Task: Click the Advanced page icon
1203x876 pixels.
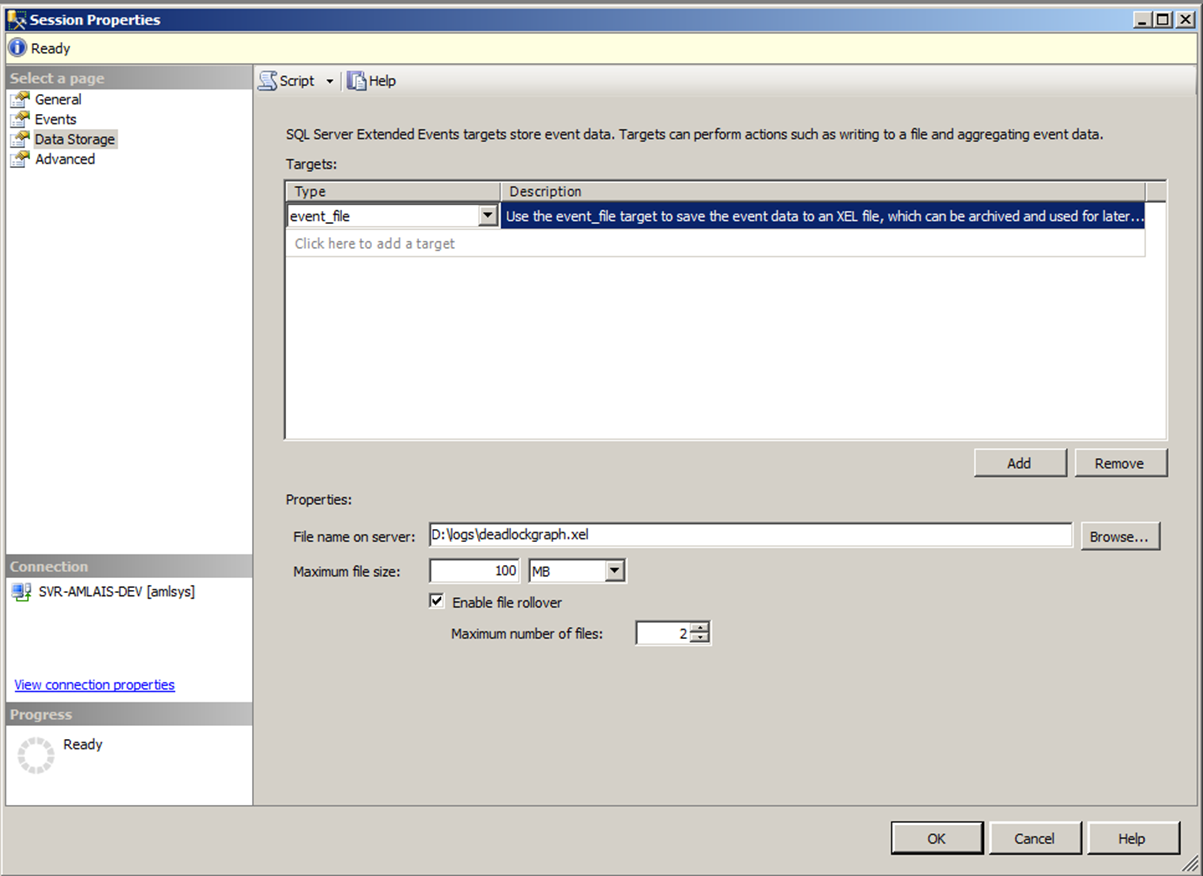Action: click(x=20, y=159)
